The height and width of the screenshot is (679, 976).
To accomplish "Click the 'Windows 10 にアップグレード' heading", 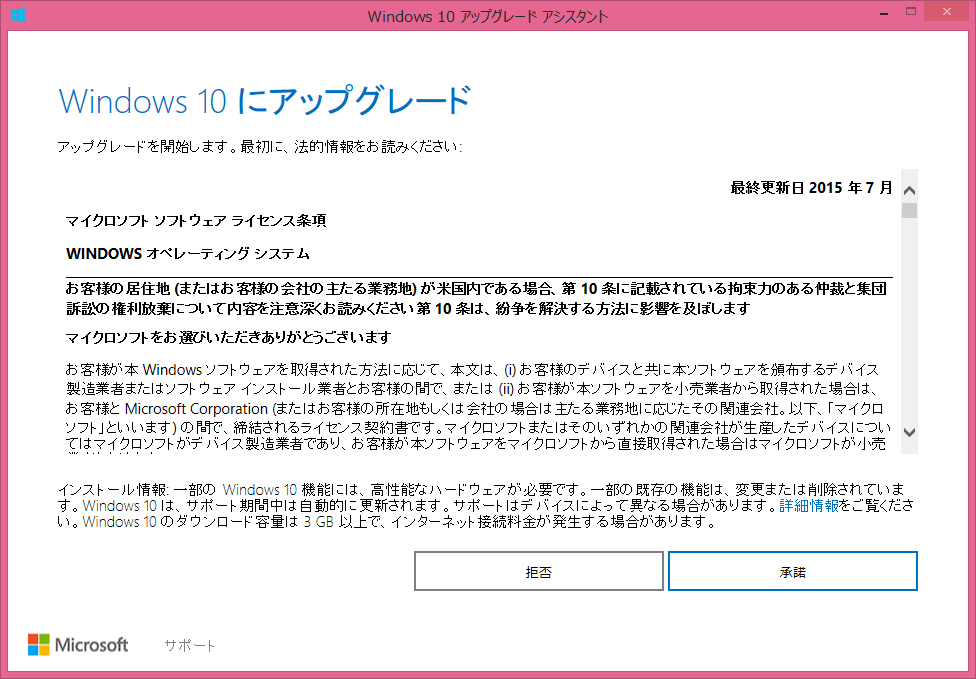I will tap(264, 101).
